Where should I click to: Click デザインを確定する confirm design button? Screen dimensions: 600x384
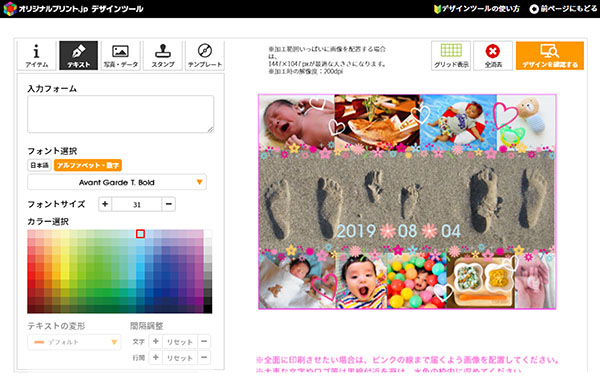coord(550,55)
